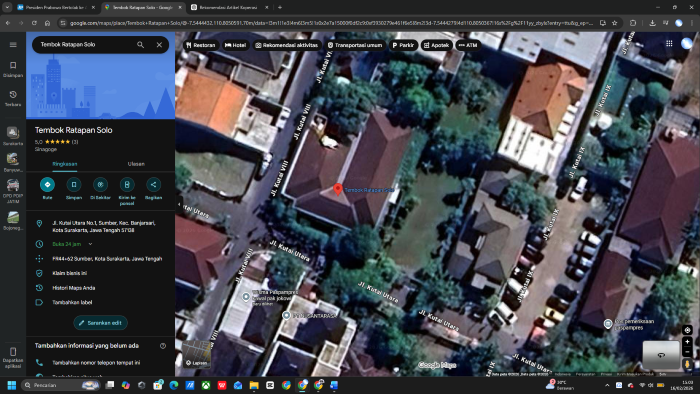Click the Jl. Kutai Utara No.1 address row
Image resolution: width=700 pixels, height=394 pixels.
[x=100, y=226]
